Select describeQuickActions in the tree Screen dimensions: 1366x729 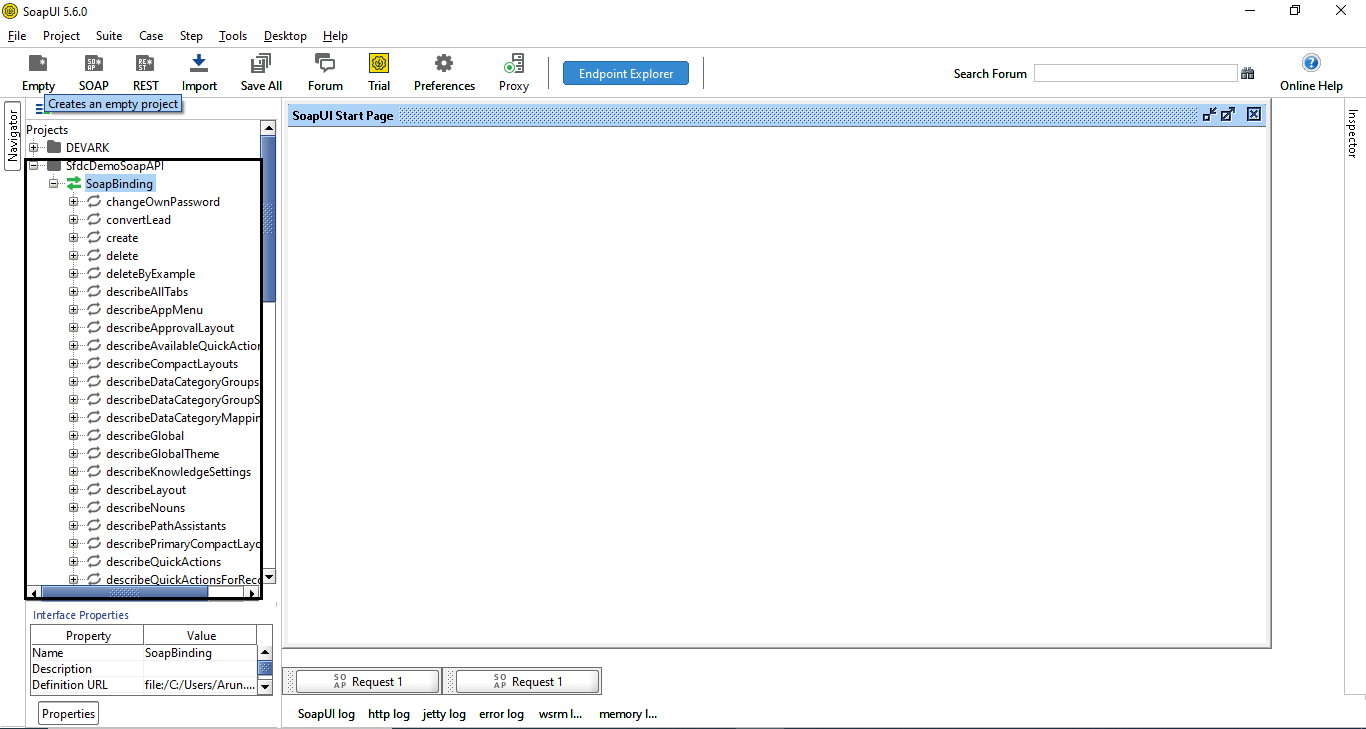pyautogui.click(x=164, y=562)
